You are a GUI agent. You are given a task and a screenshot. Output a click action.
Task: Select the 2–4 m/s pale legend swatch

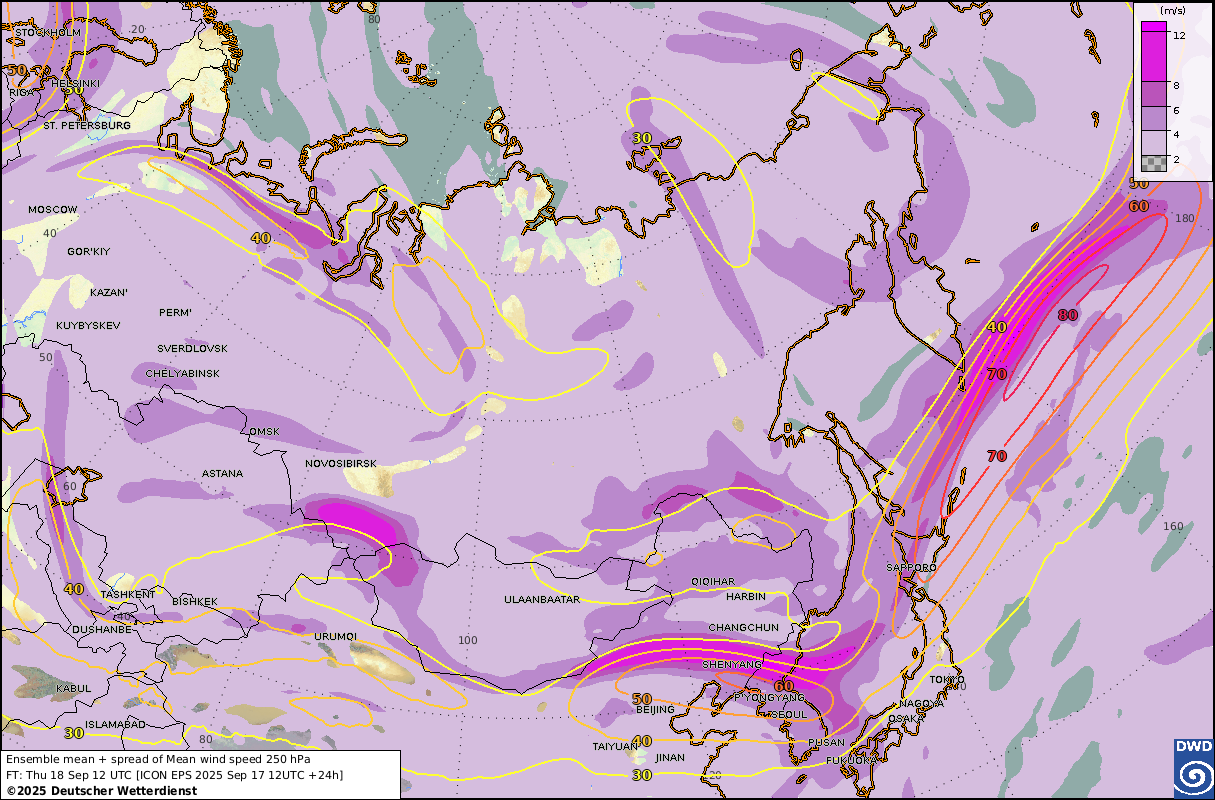[x=1154, y=145]
